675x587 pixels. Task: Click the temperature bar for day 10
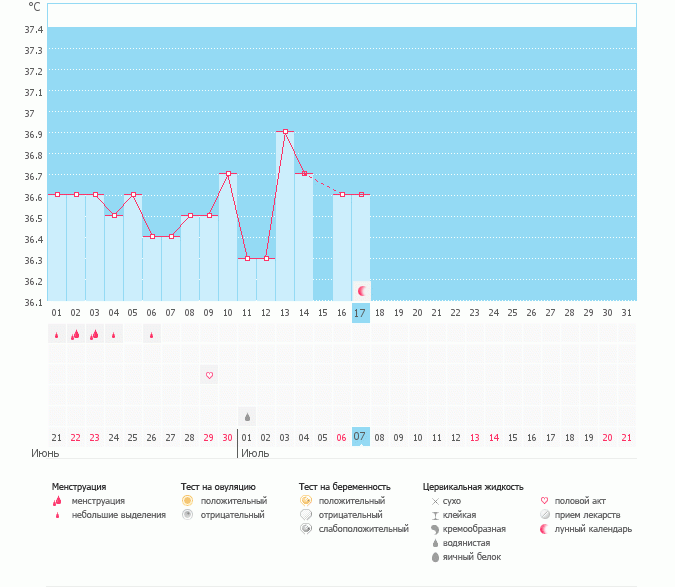pyautogui.click(x=228, y=237)
